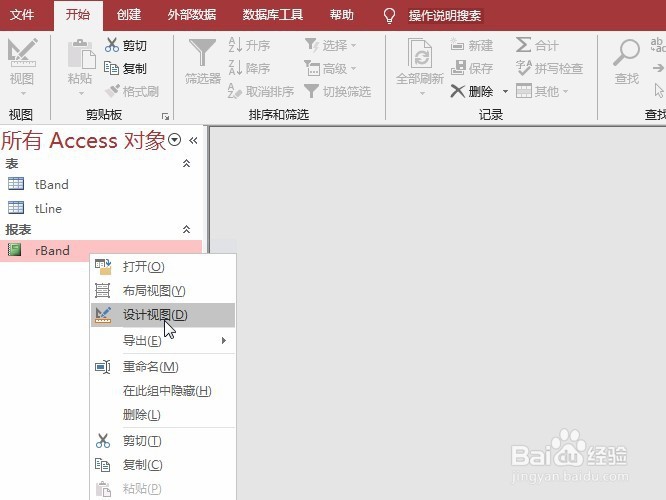Image resolution: width=666 pixels, height=500 pixels.
Task: Click the rBand report icon
Action: point(15,250)
